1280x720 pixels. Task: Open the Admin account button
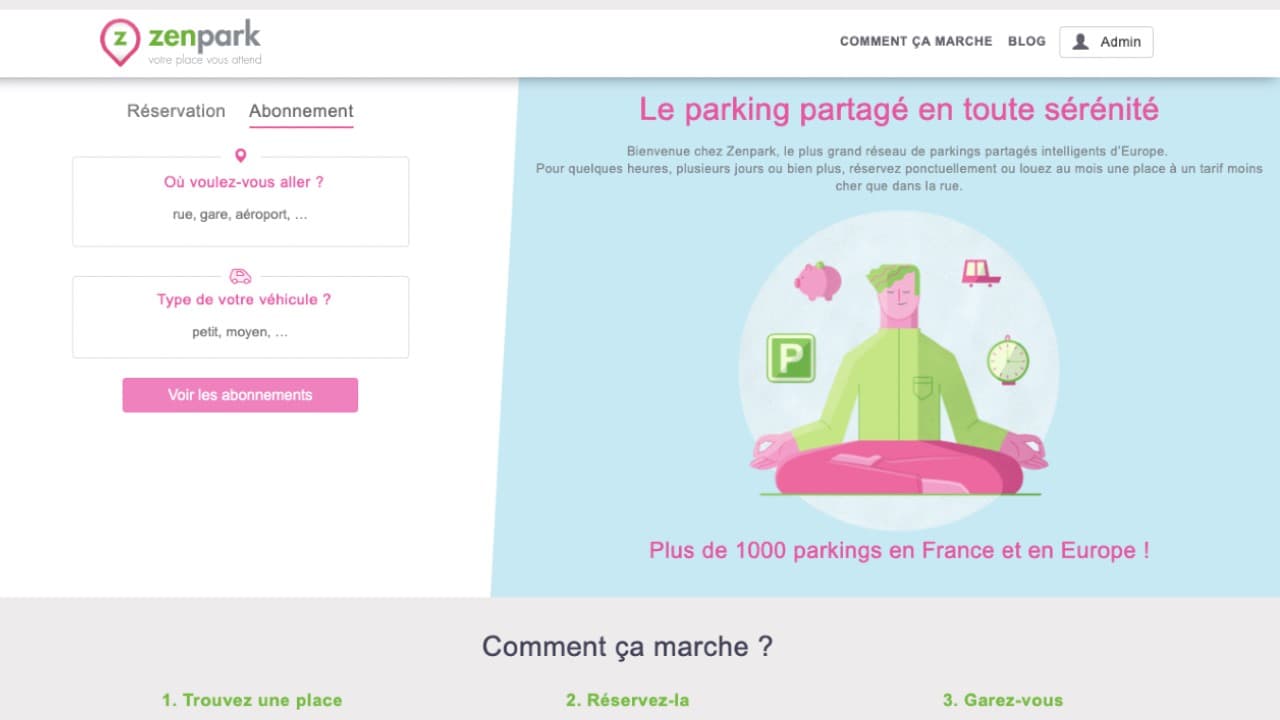pos(1106,42)
